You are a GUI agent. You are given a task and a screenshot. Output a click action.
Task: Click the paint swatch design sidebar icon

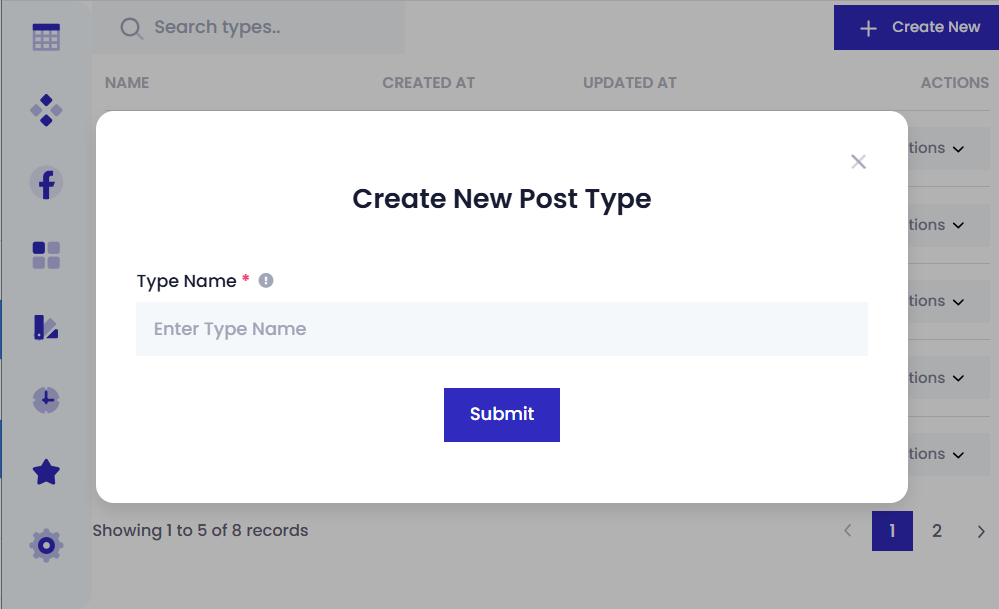pos(46,327)
